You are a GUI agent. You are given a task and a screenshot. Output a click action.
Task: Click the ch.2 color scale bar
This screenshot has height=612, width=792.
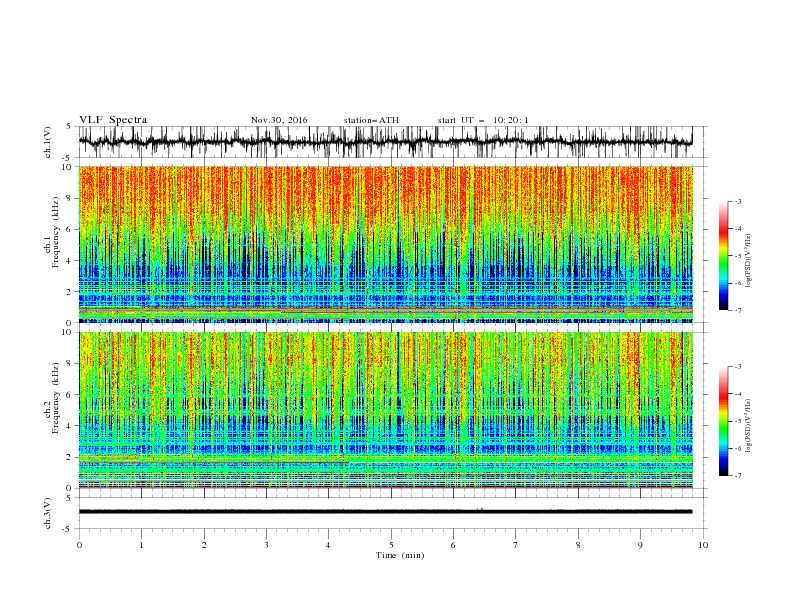724,421
